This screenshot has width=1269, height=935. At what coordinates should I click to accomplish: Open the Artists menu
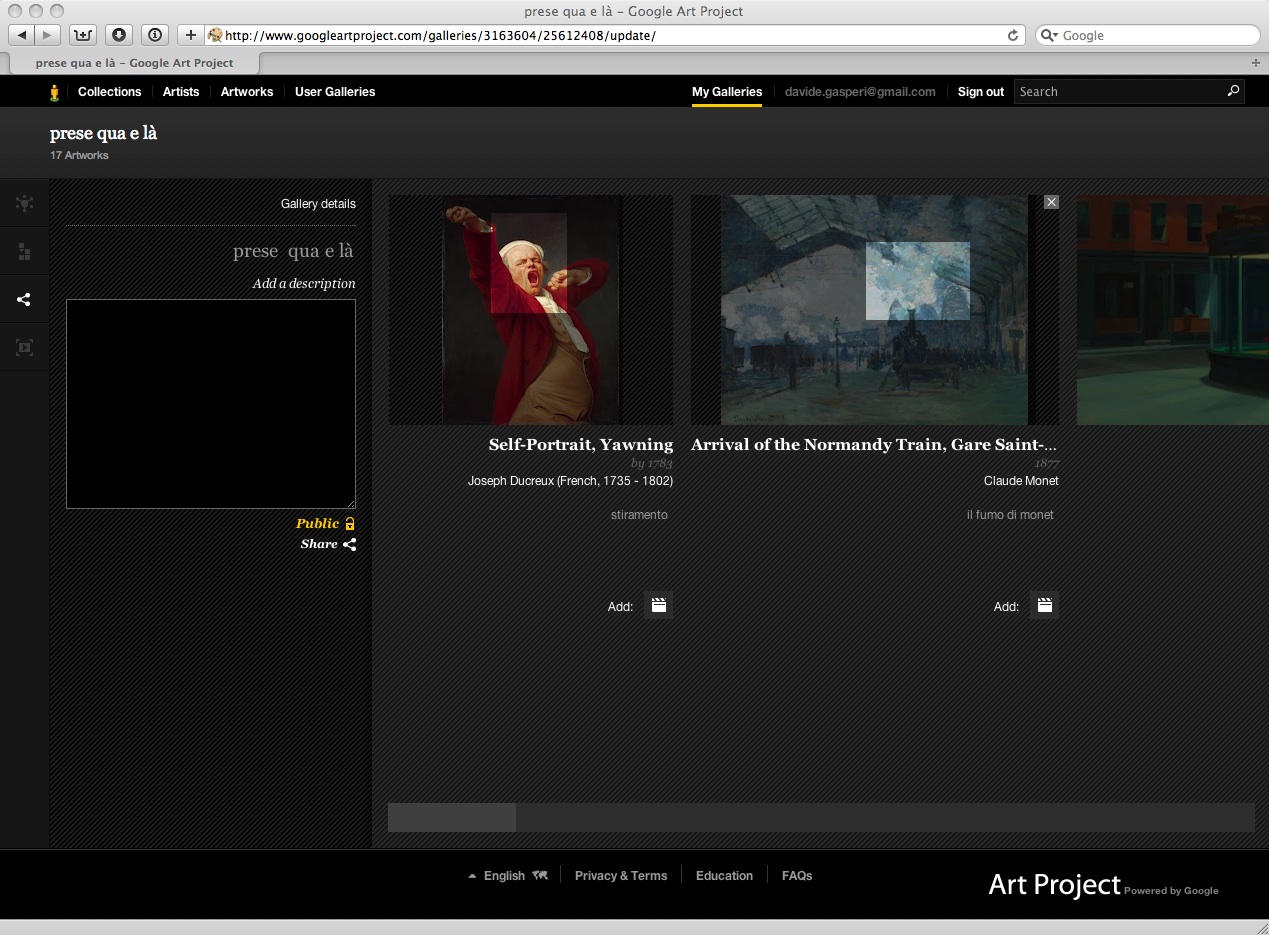click(181, 91)
